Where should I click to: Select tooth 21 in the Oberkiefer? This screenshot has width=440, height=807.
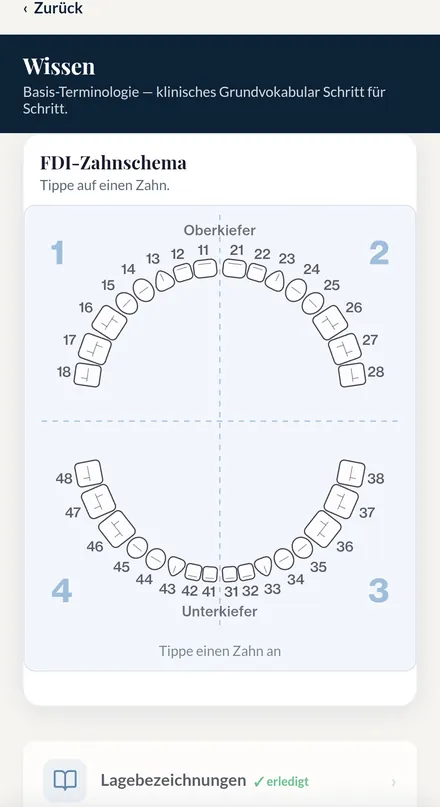click(234, 269)
